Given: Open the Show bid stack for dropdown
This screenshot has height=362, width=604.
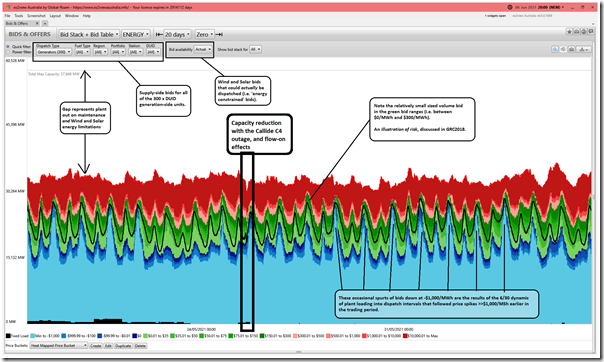Looking at the screenshot, I should [x=255, y=49].
